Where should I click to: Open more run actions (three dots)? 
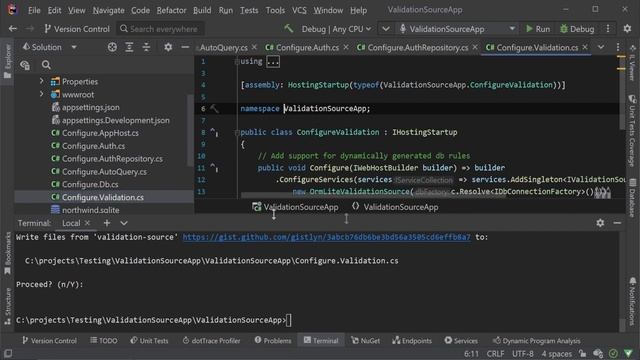click(x=608, y=29)
